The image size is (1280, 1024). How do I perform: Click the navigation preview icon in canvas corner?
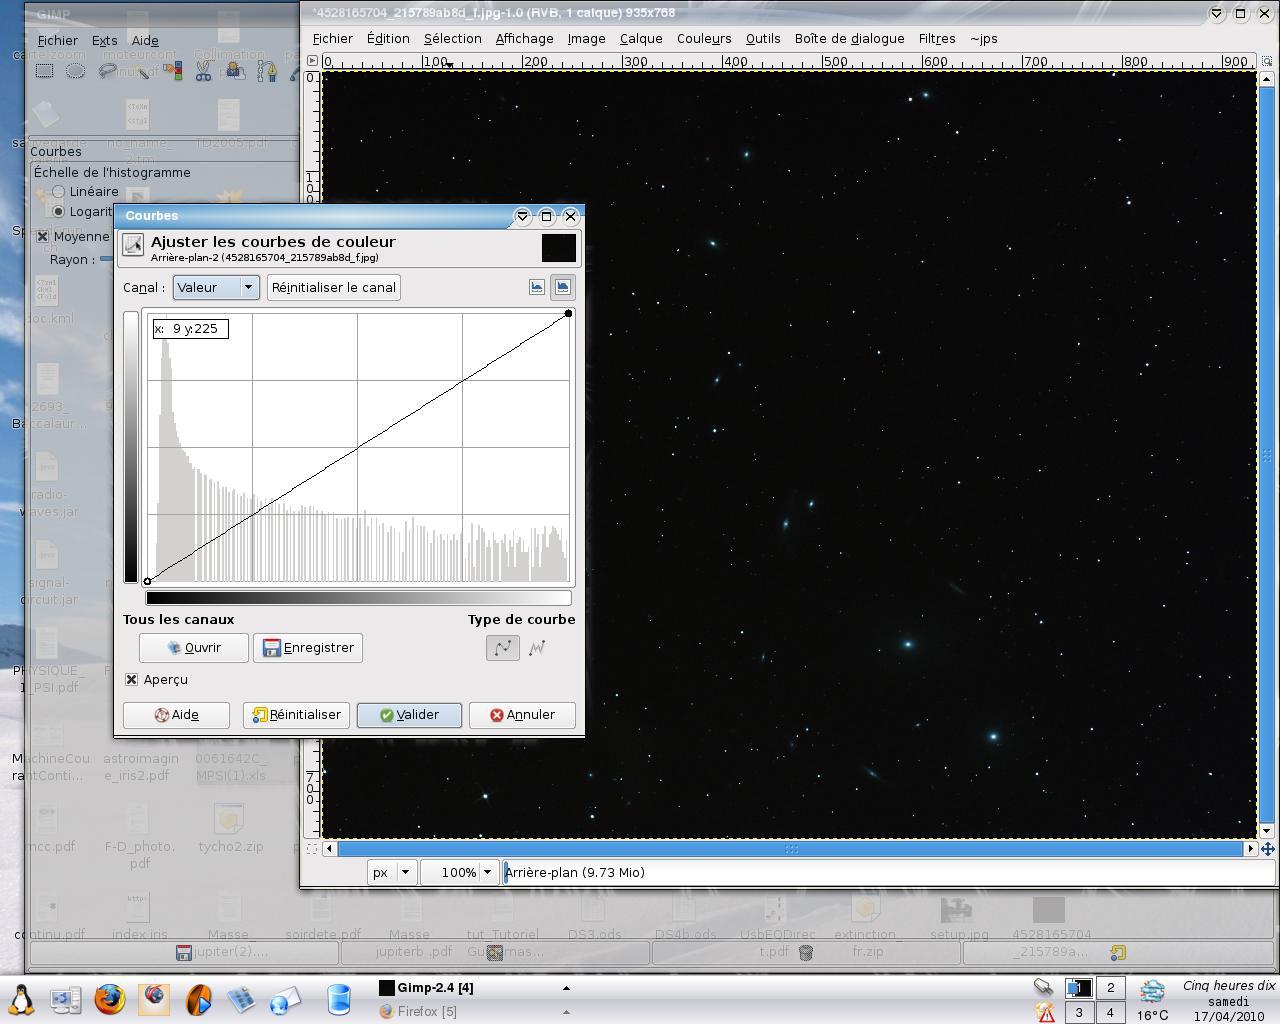click(x=1268, y=849)
